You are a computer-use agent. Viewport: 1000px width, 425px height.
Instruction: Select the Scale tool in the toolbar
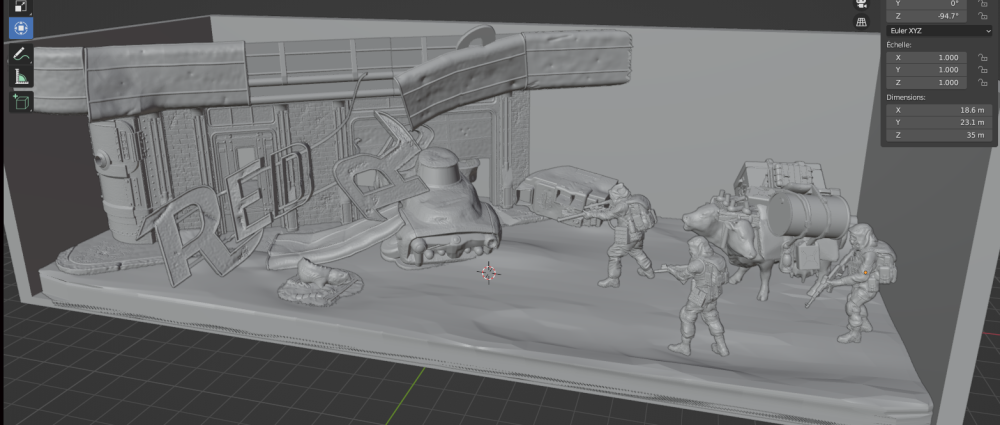click(x=21, y=6)
